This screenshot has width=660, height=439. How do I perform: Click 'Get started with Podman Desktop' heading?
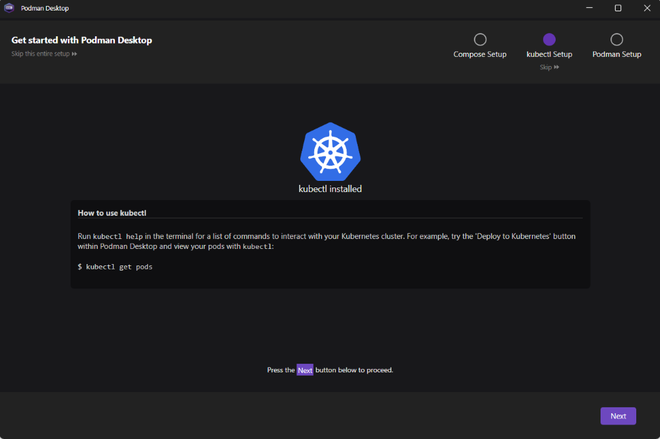(x=82, y=41)
